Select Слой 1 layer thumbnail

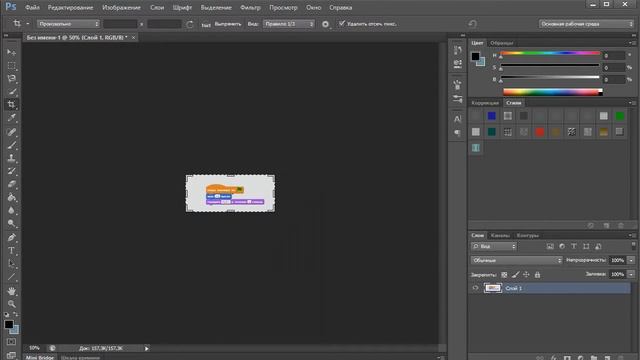point(493,288)
